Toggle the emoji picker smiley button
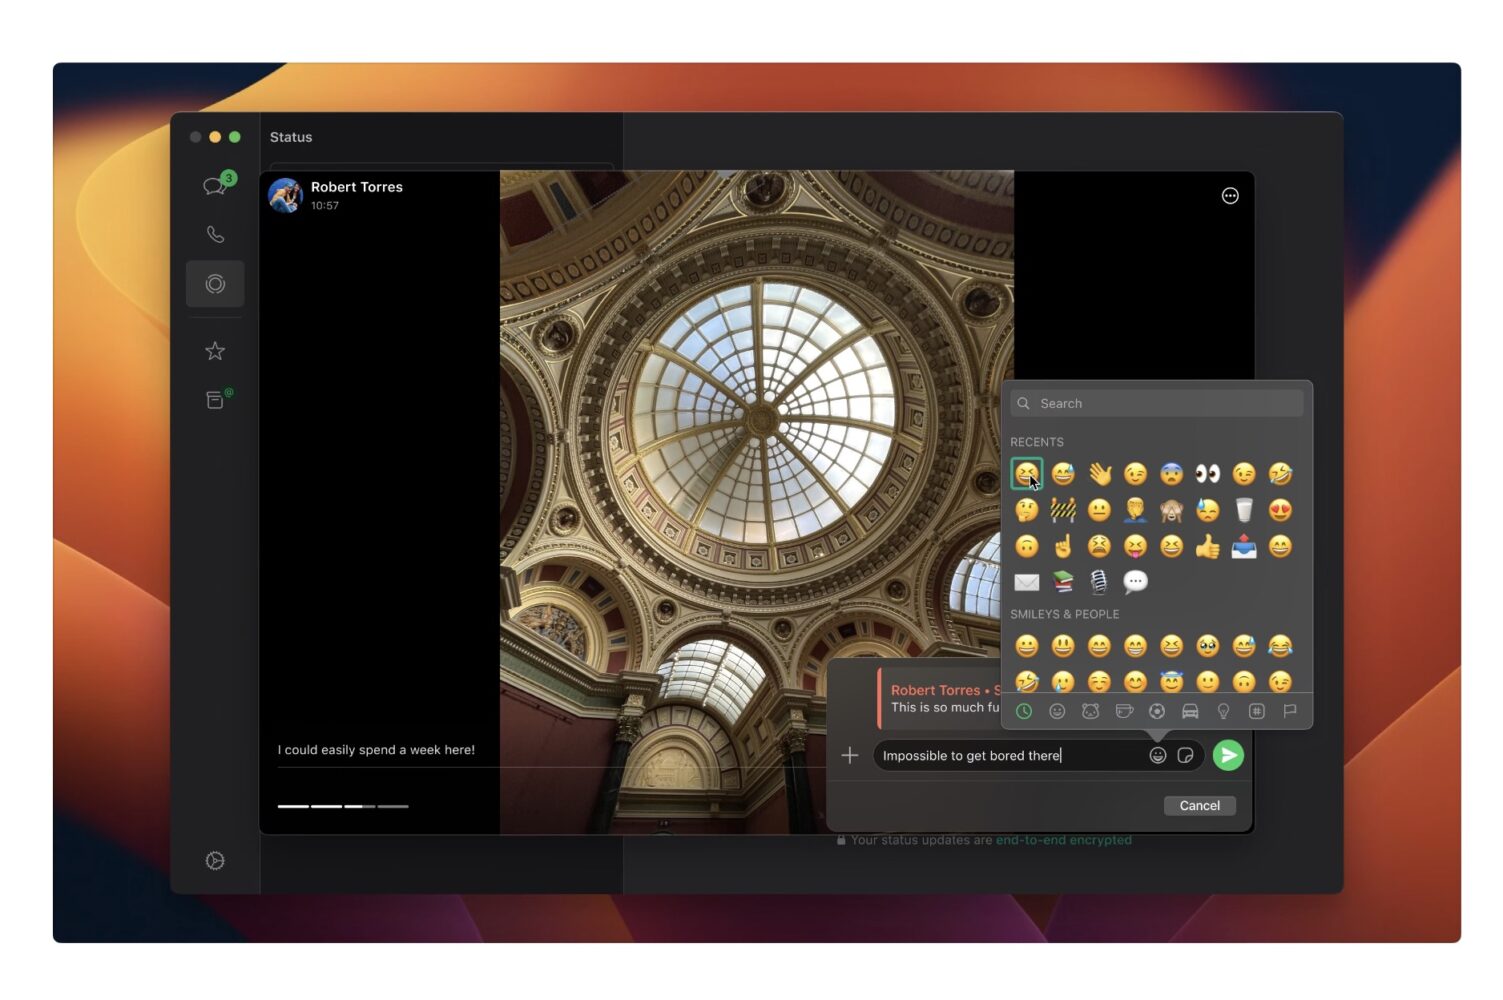This screenshot has height=1000, width=1503. 1157,755
